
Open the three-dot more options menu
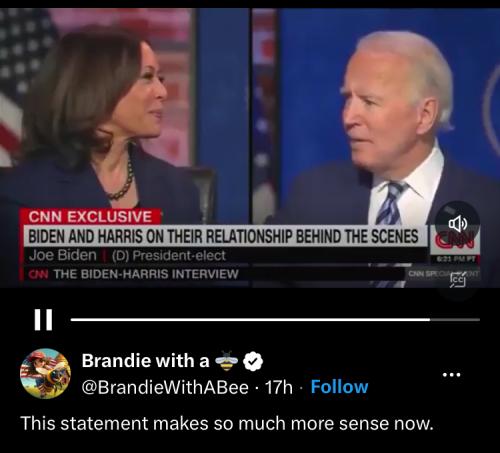(452, 375)
